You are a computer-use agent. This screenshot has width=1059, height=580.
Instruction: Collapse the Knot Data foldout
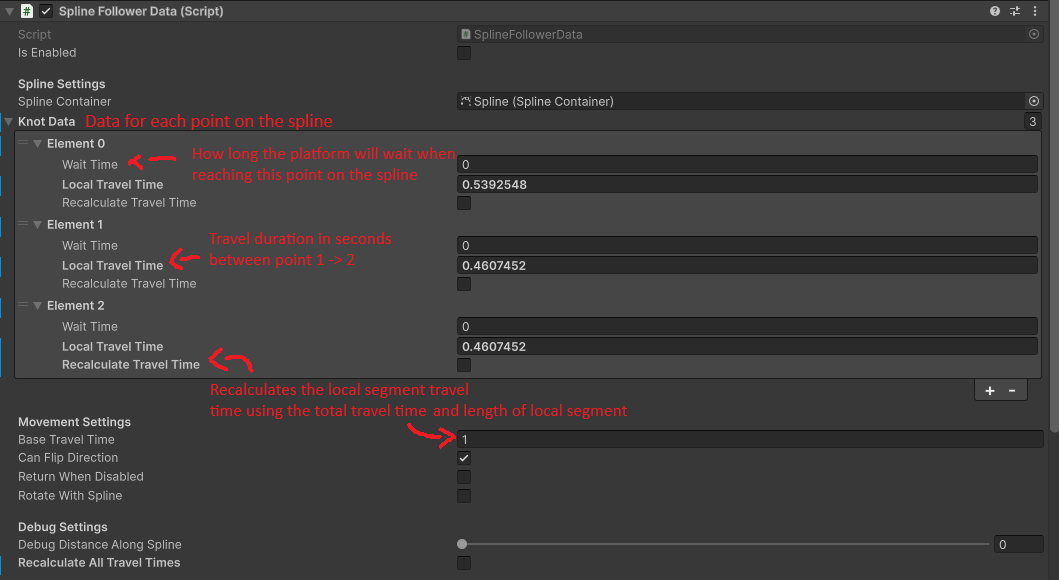coord(9,121)
